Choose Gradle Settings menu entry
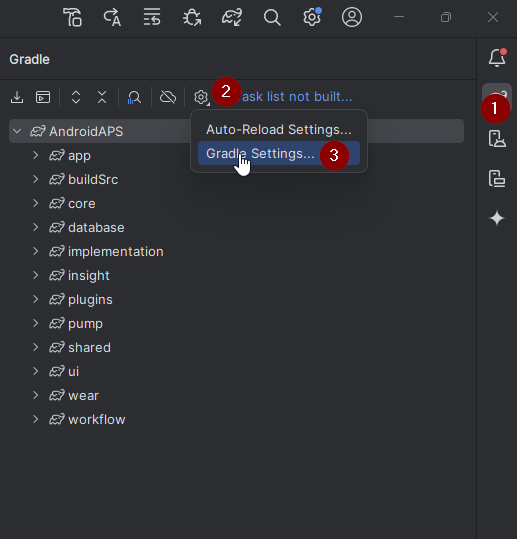 tap(279, 153)
